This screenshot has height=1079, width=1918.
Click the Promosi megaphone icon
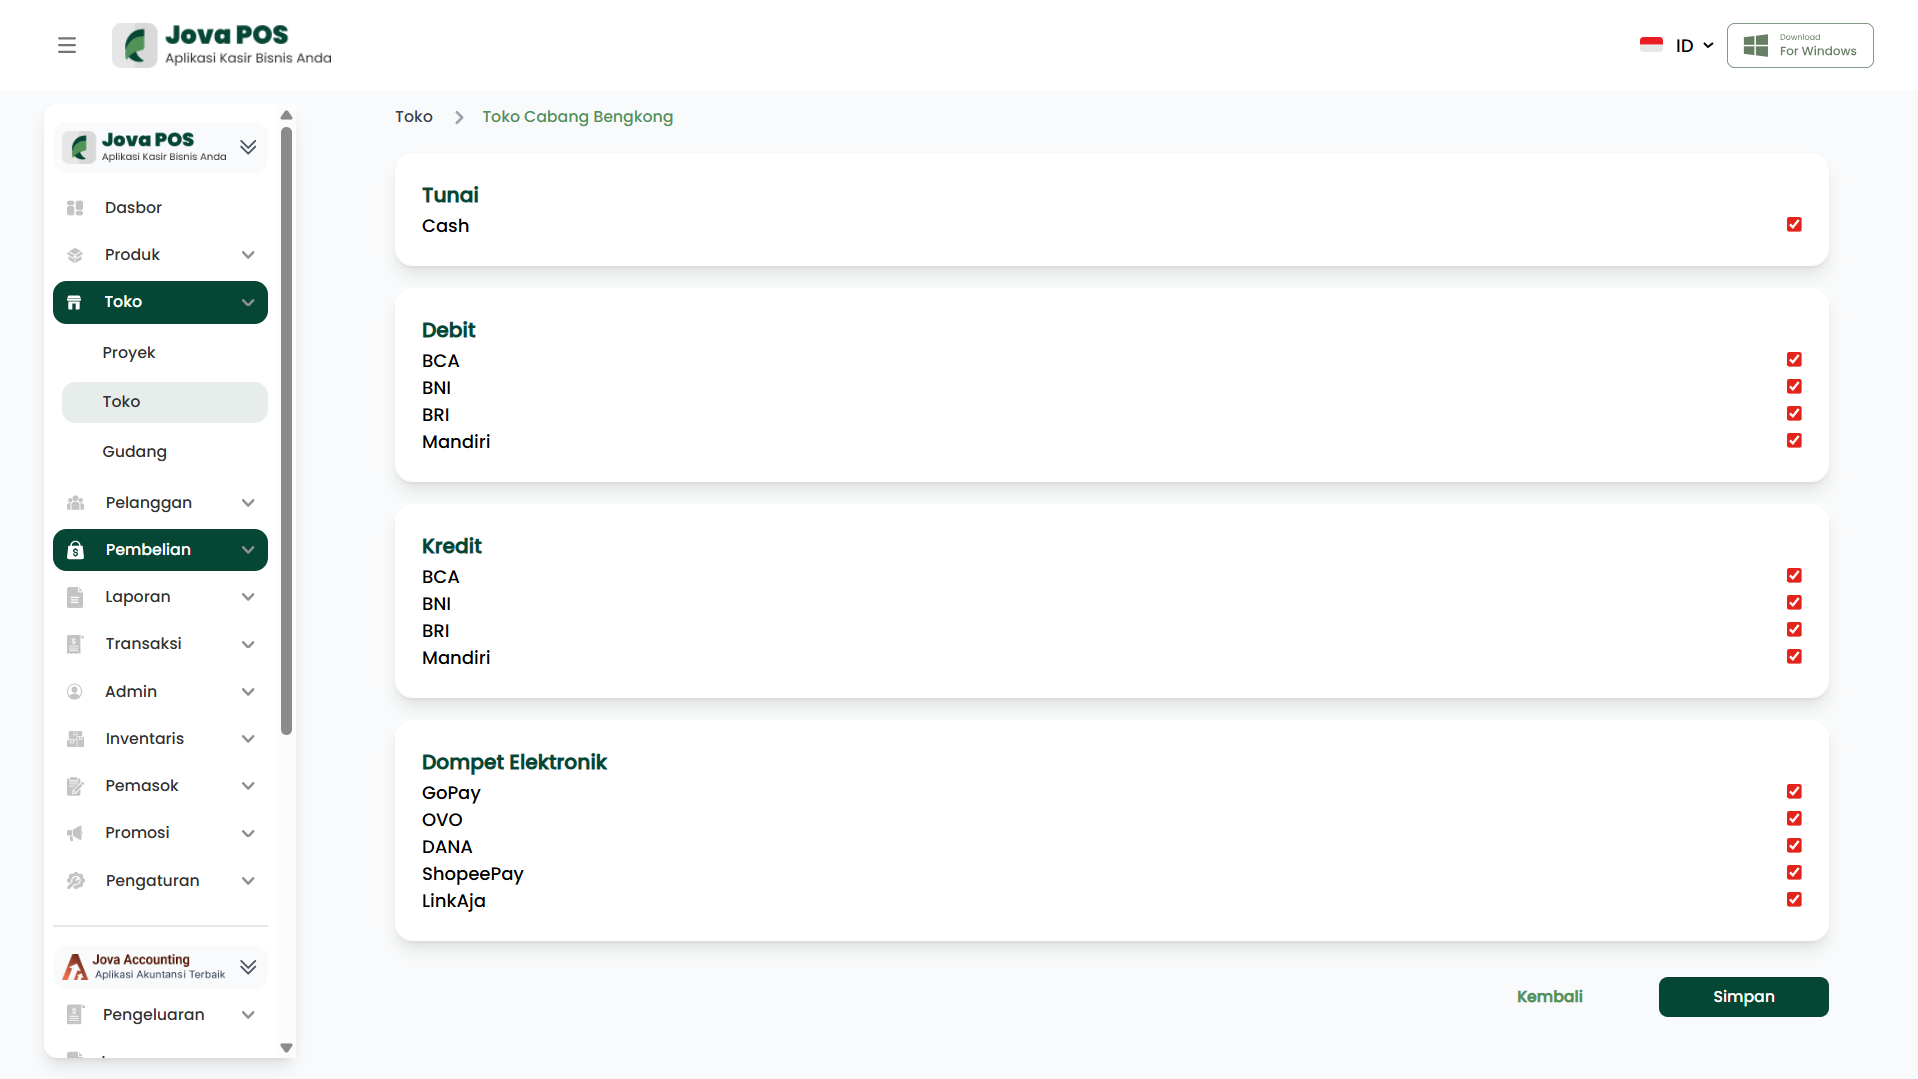[x=75, y=833]
